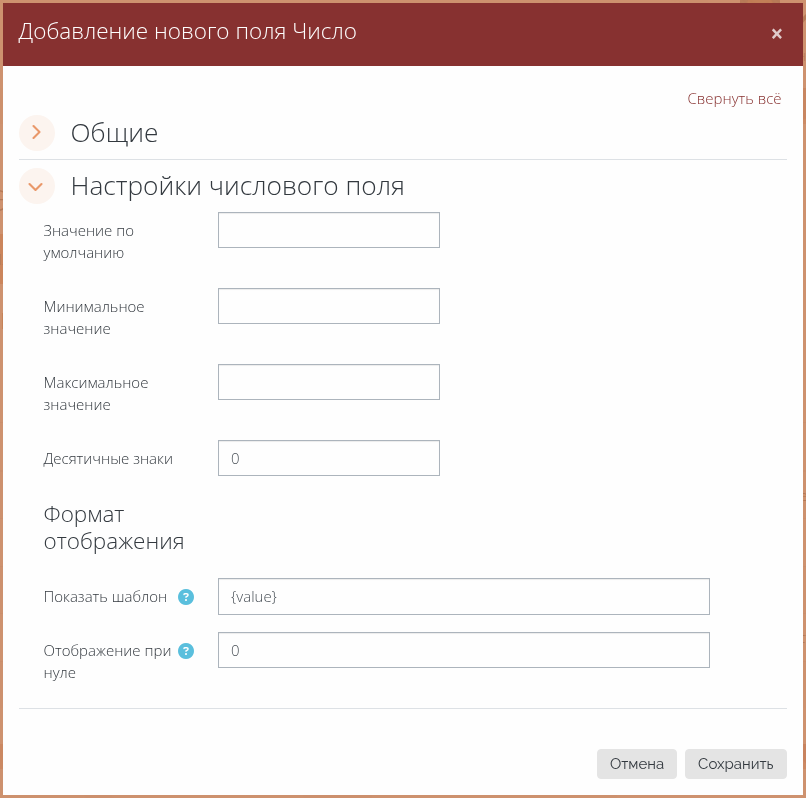
Task: Select the 'Максимальное значение' input field
Action: 328,382
